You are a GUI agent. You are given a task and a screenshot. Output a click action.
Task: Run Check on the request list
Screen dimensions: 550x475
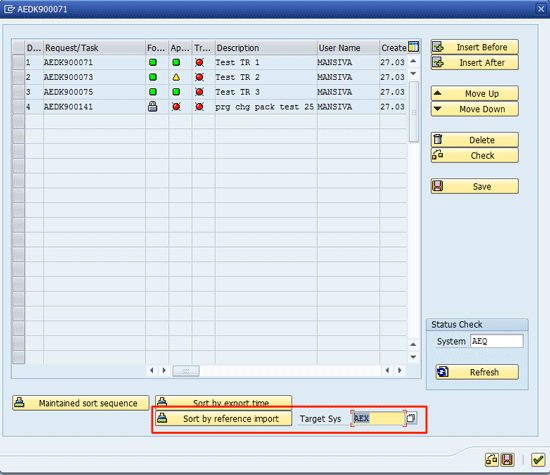click(475, 155)
